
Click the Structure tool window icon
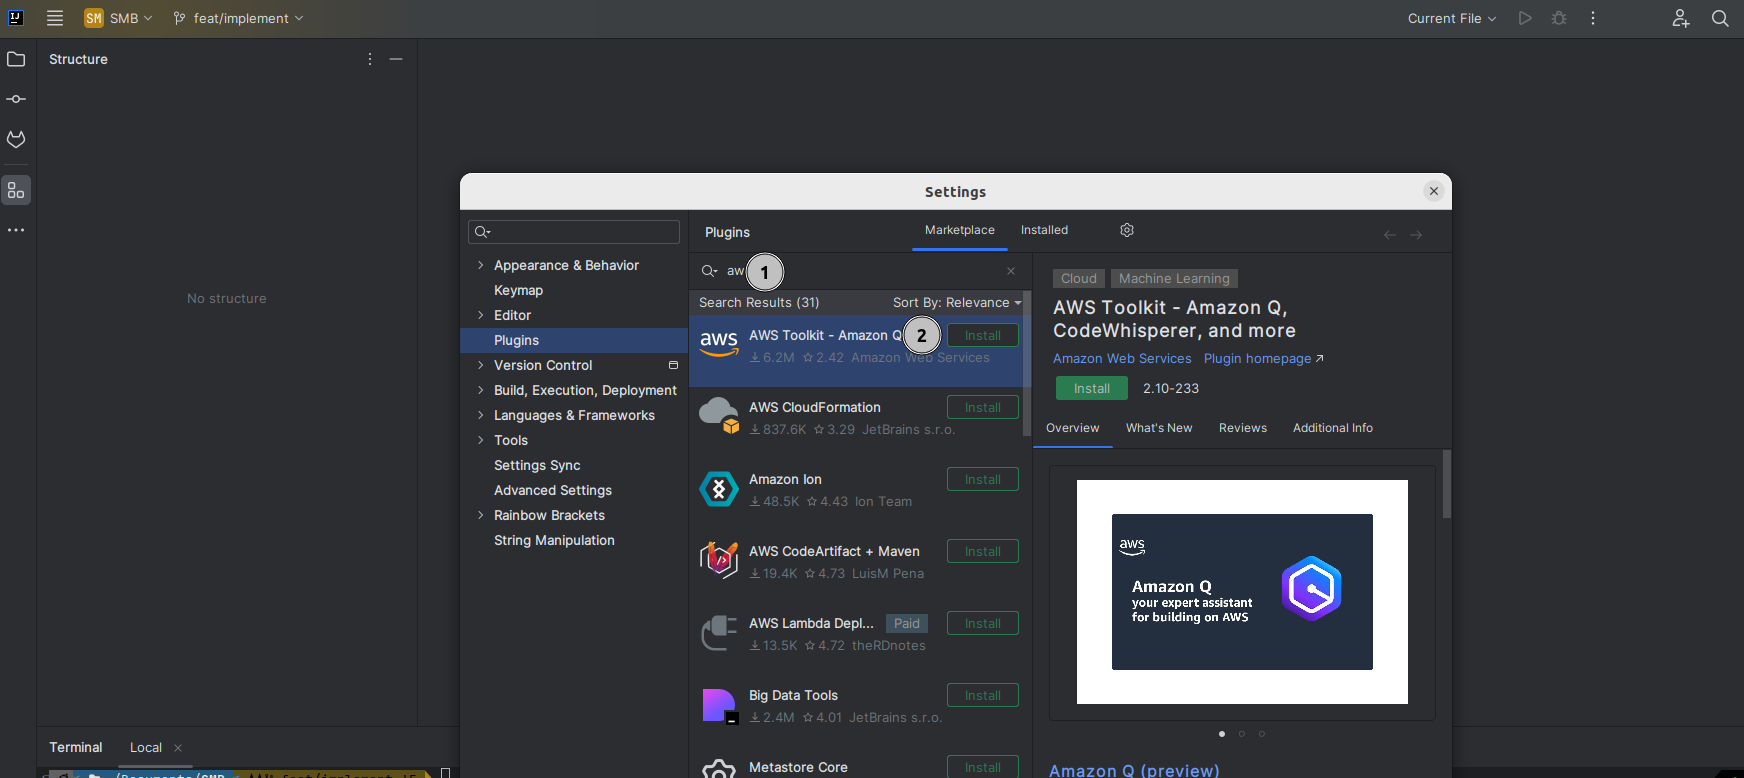[x=16, y=190]
